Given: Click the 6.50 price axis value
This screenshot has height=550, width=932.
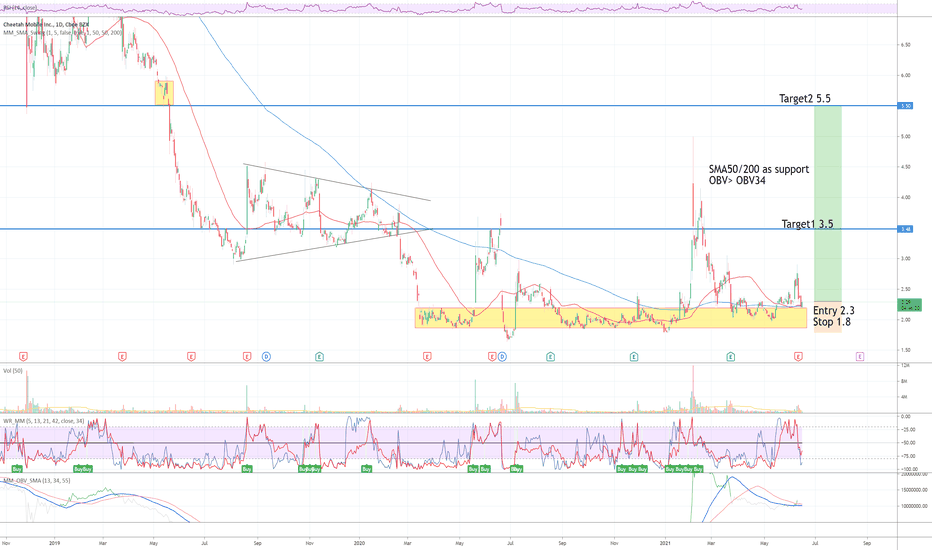Looking at the screenshot, I should tap(905, 45).
